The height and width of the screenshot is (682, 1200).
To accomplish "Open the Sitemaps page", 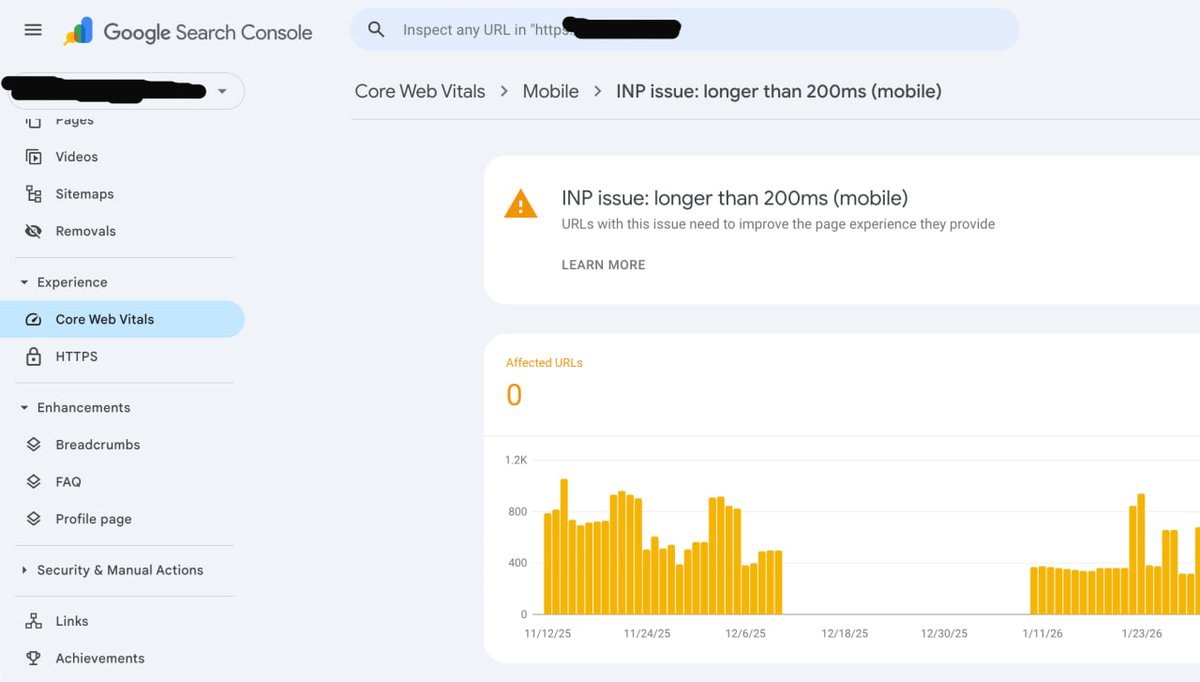I will pos(85,194).
